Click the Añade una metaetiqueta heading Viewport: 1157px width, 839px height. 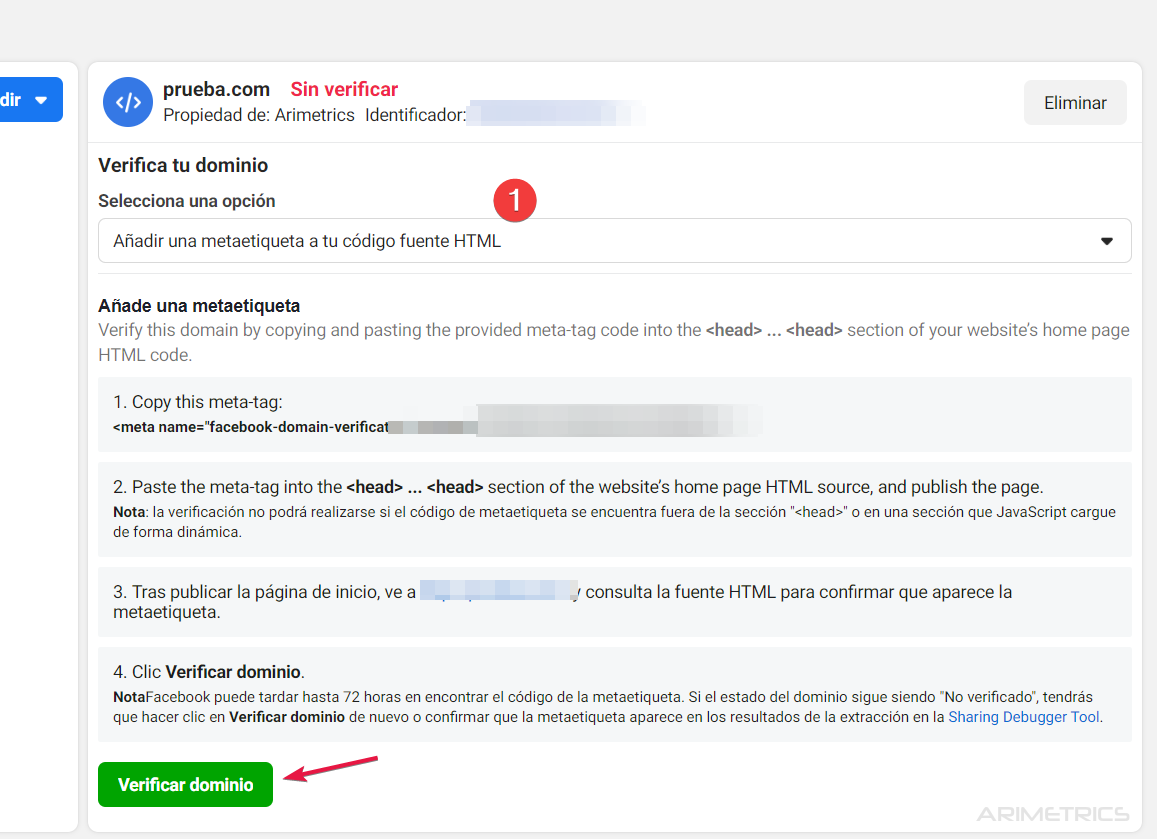pos(199,305)
